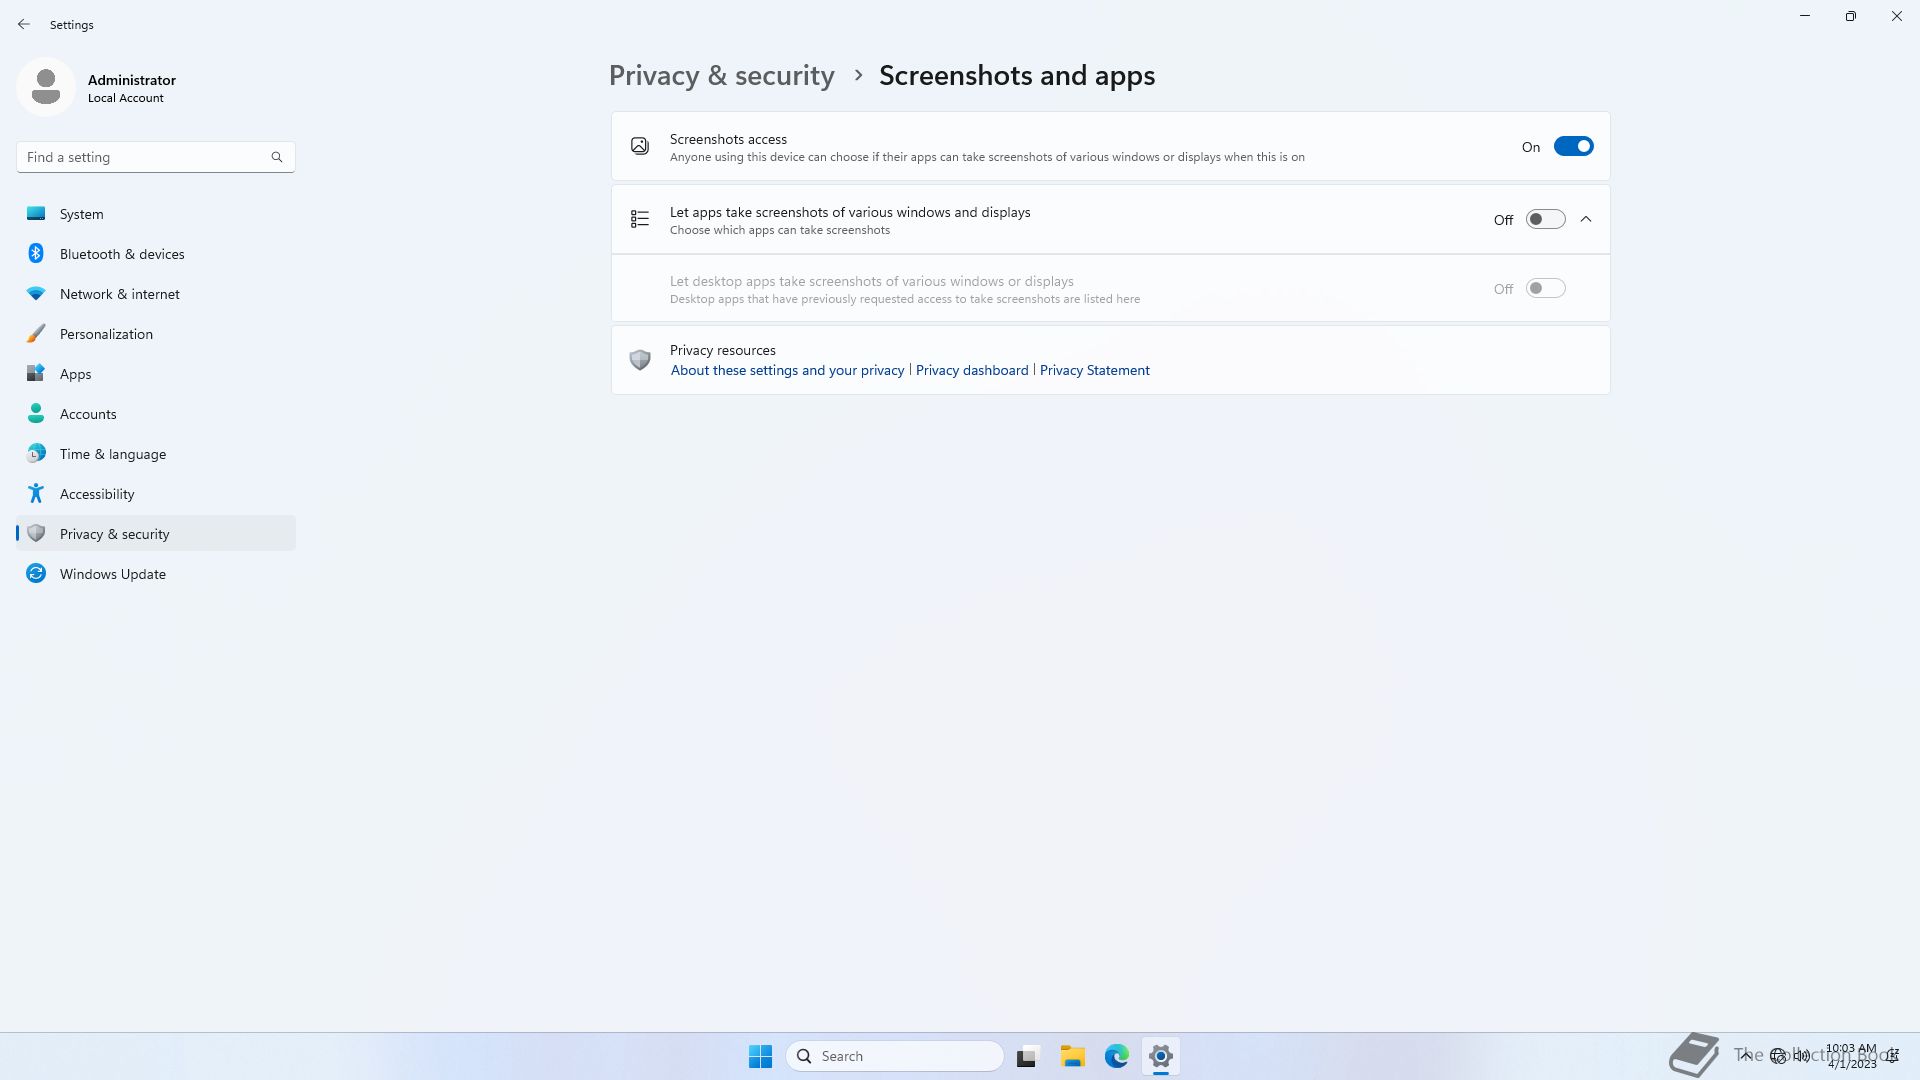The image size is (1920, 1080).
Task: Collapse the Let apps take screenshots section
Action: [1586, 220]
